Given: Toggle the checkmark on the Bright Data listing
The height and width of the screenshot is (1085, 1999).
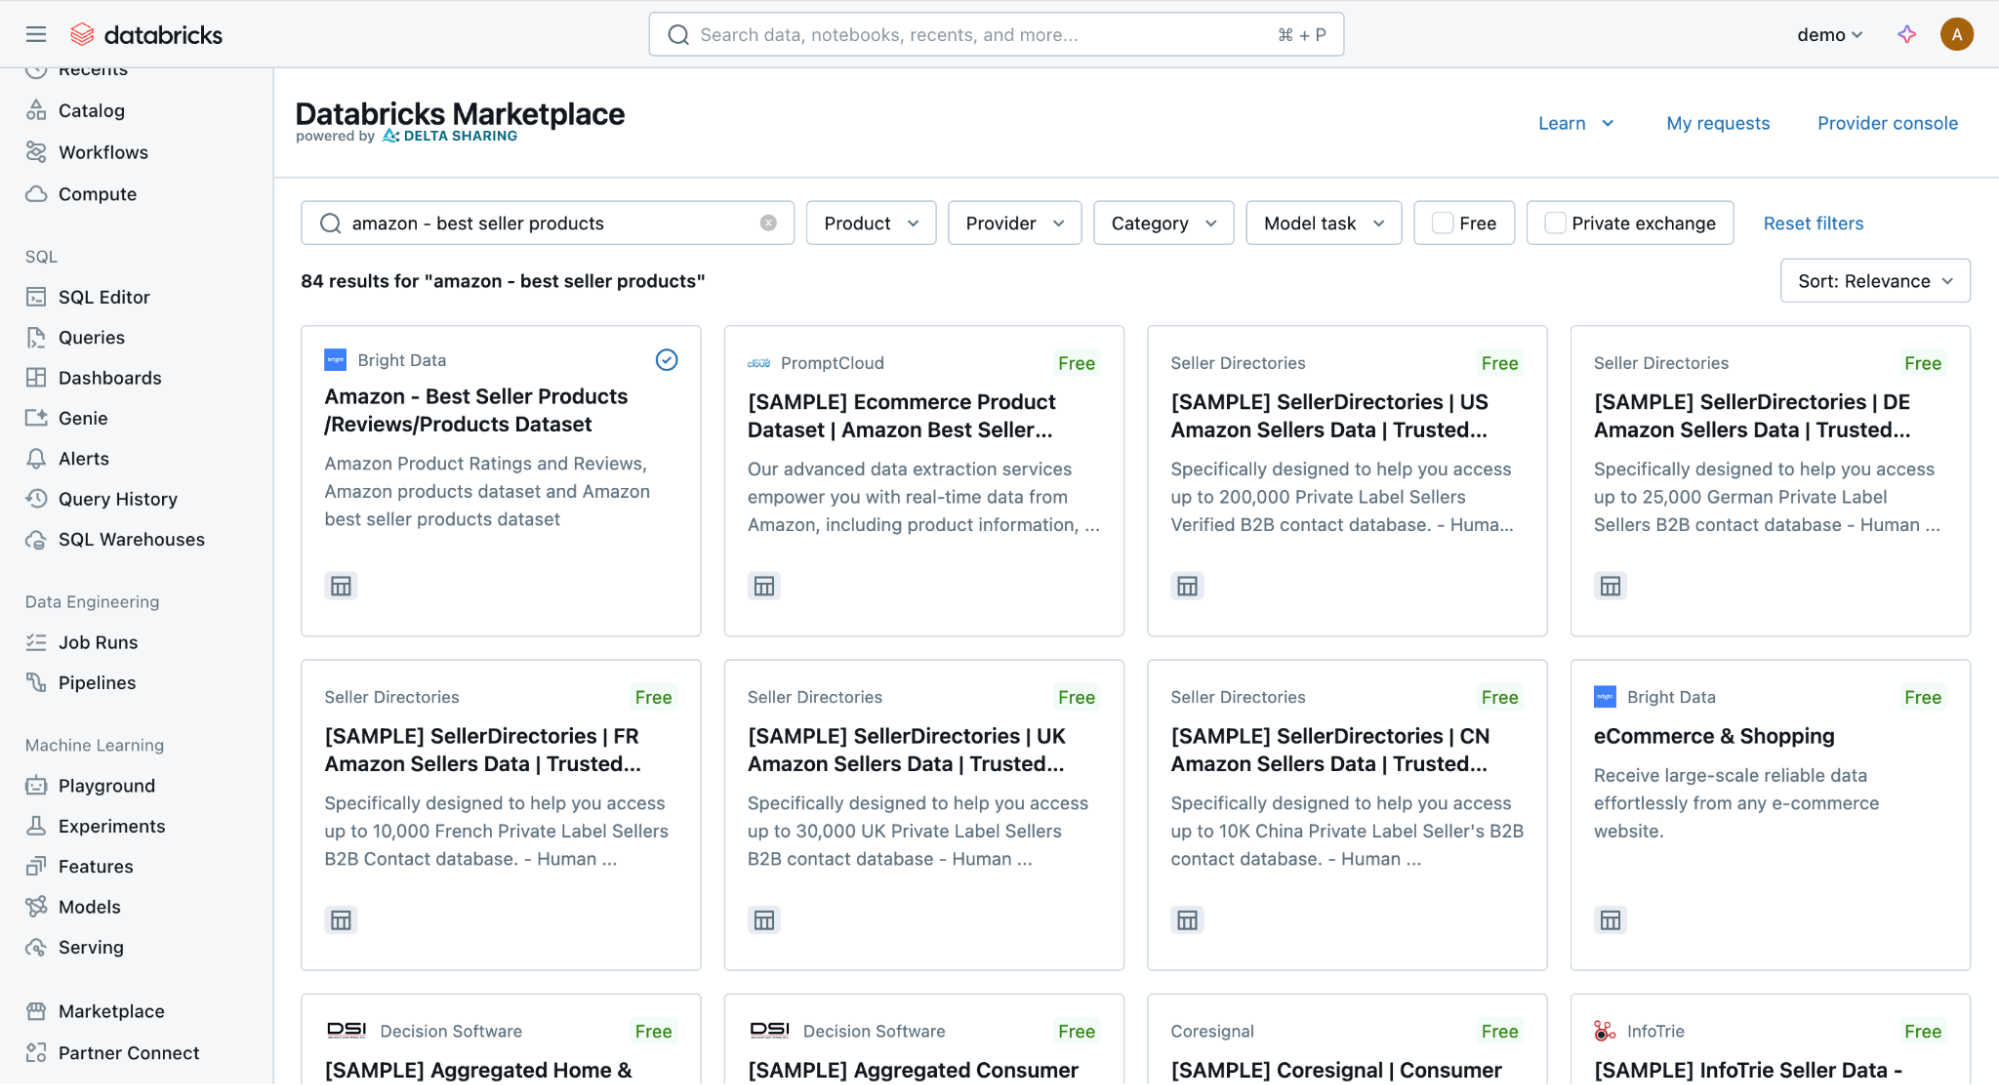Looking at the screenshot, I should tap(666, 359).
